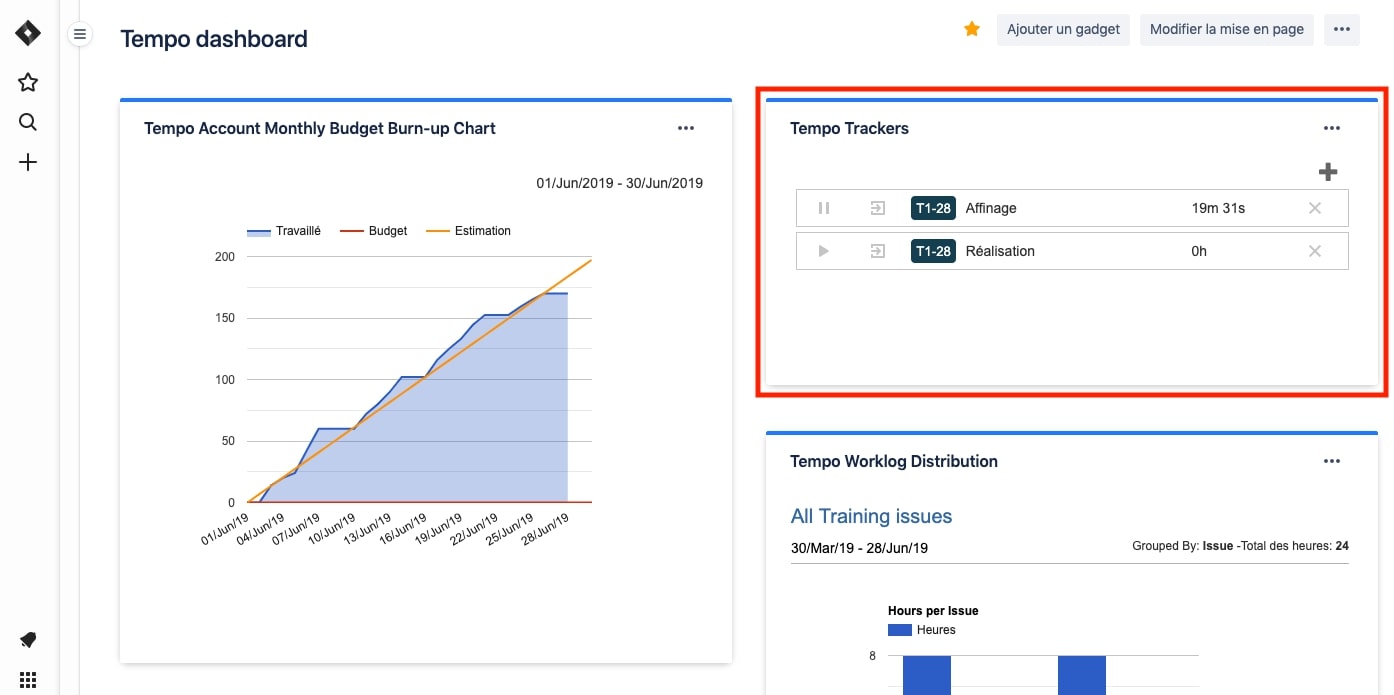
Task: Open Burn-up Chart gadget options menu
Action: click(685, 128)
